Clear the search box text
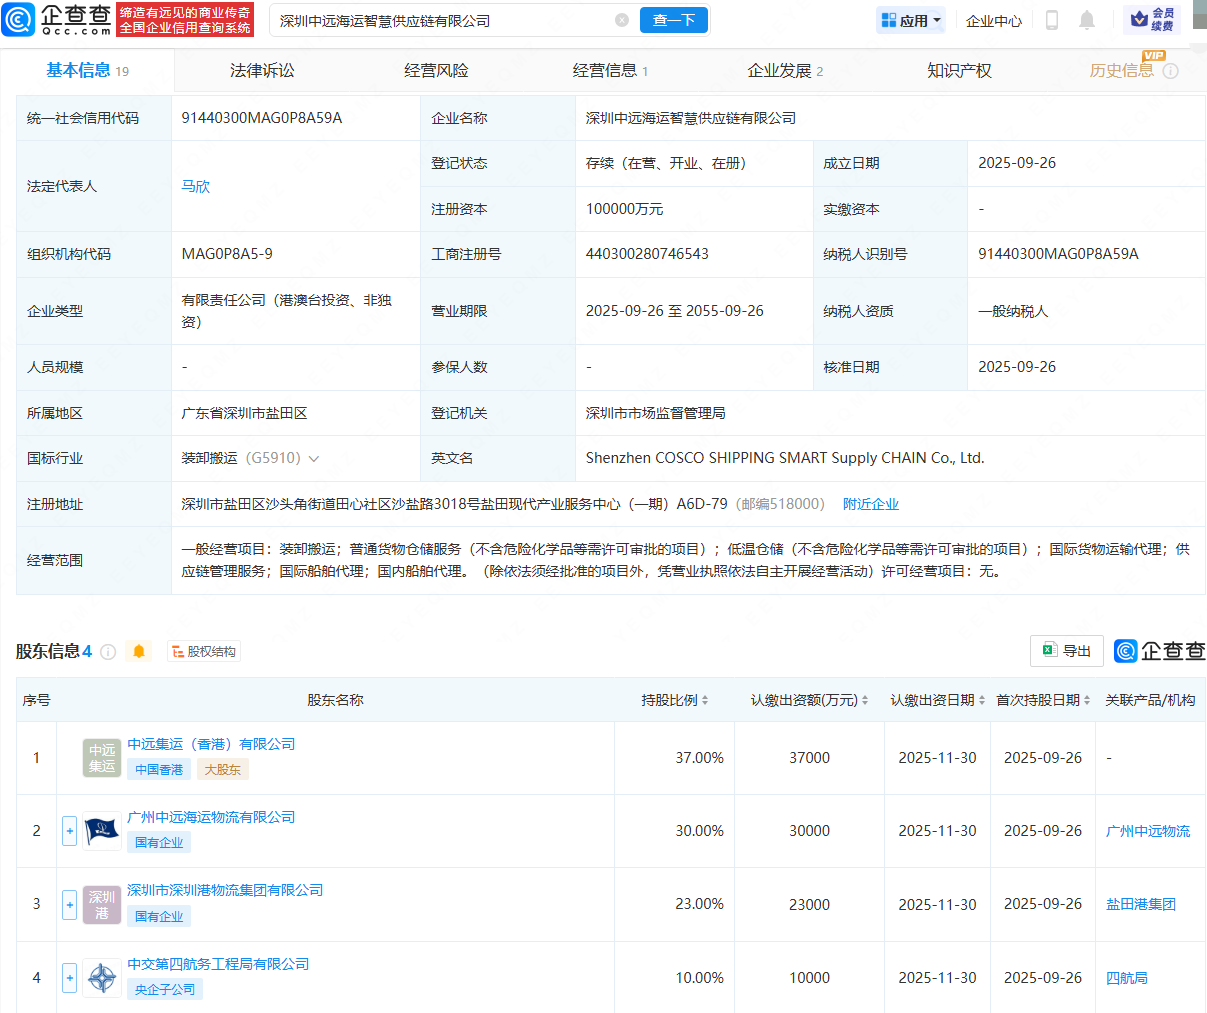 [x=622, y=20]
